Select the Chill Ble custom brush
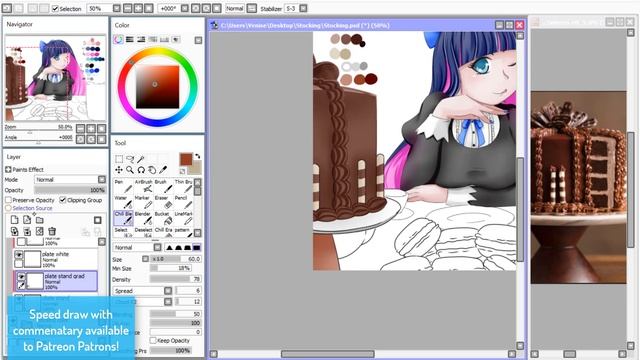This screenshot has height=360, width=640. [123, 218]
